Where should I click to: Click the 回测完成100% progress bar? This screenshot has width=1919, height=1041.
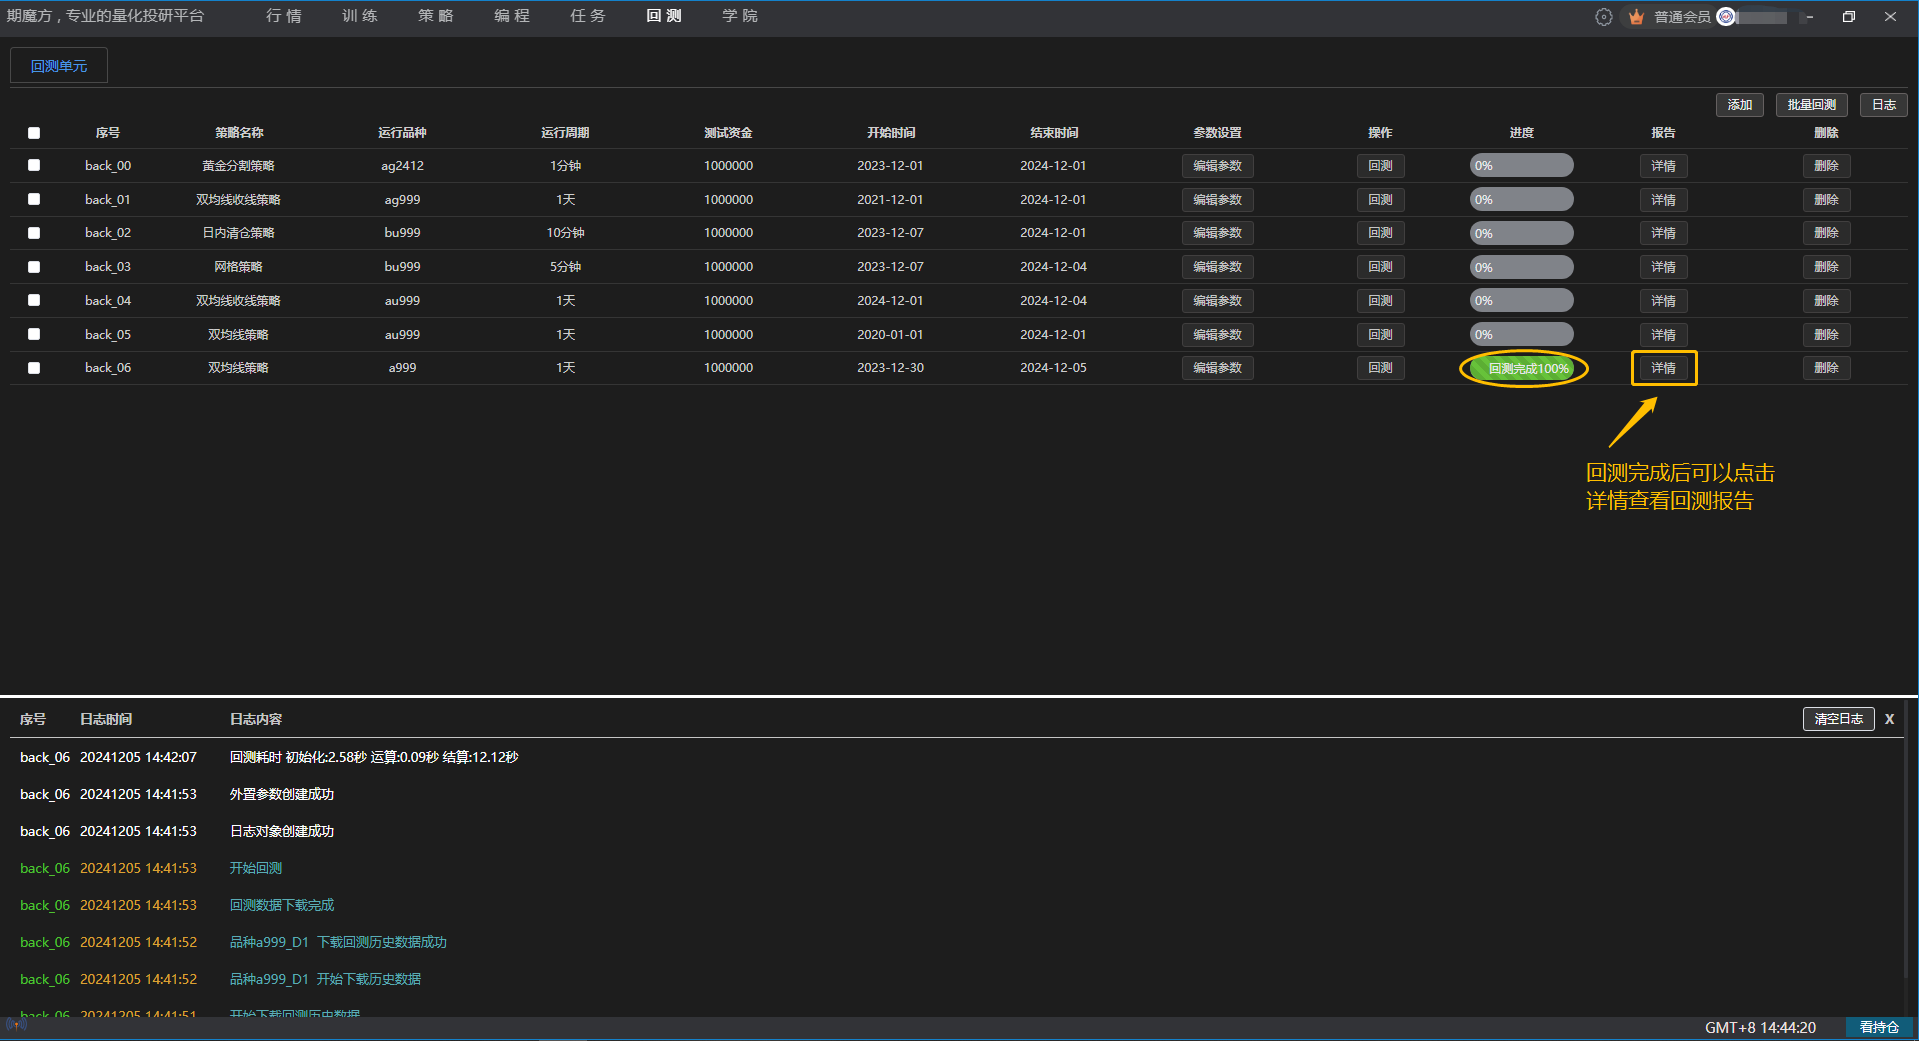pos(1522,368)
